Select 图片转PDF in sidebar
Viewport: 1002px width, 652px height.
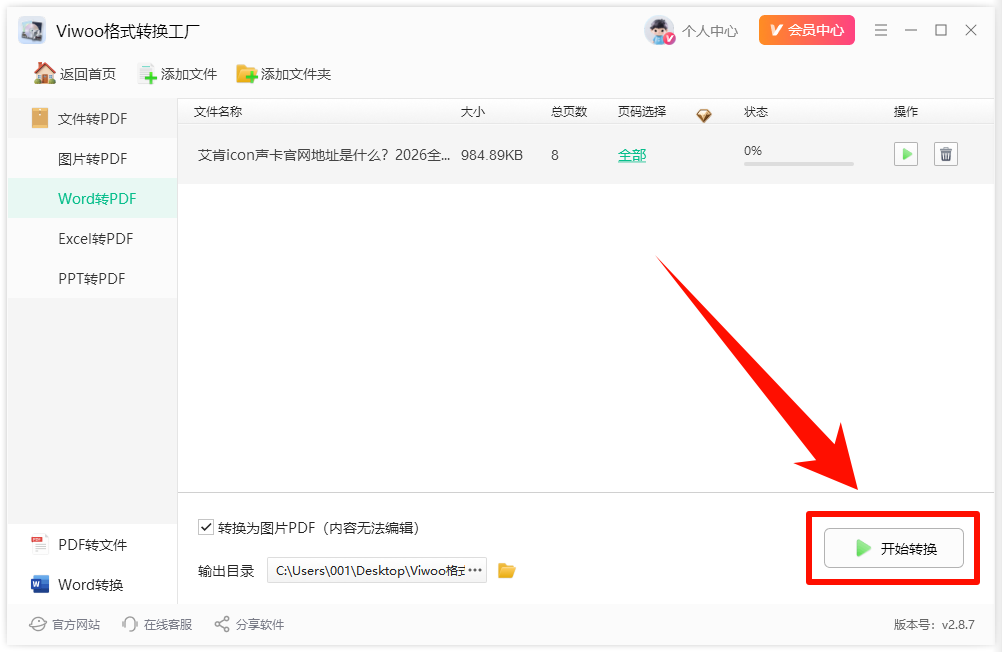tap(92, 159)
